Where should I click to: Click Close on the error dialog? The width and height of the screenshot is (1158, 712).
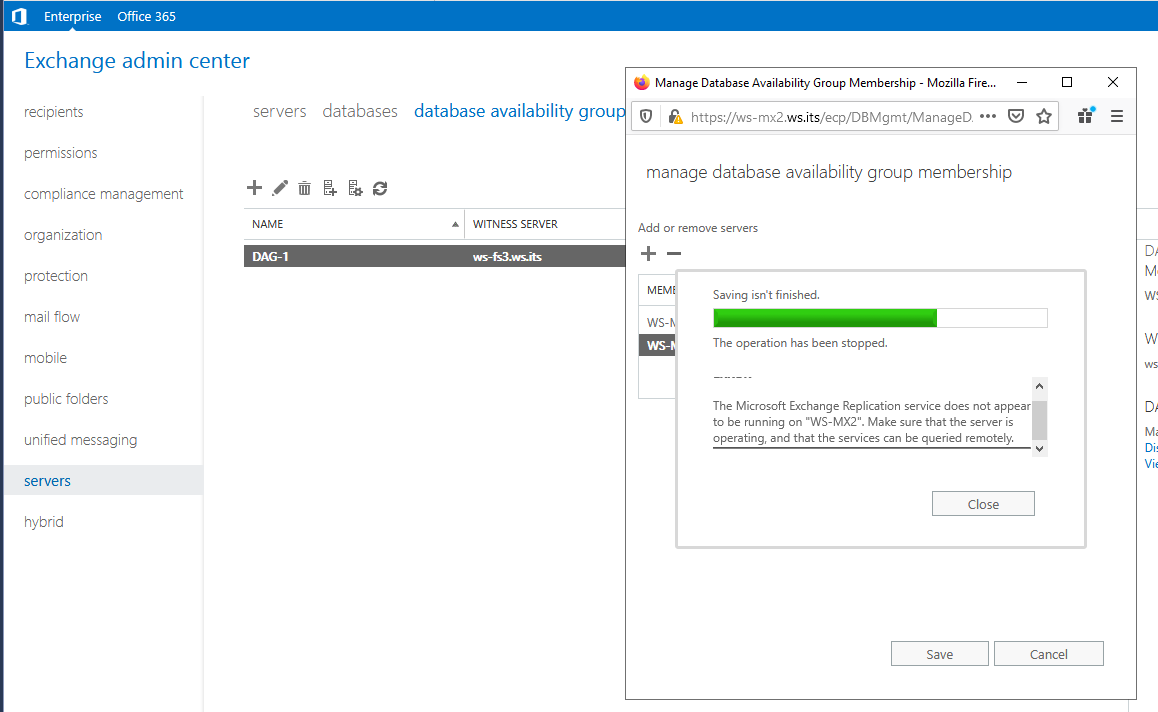983,504
